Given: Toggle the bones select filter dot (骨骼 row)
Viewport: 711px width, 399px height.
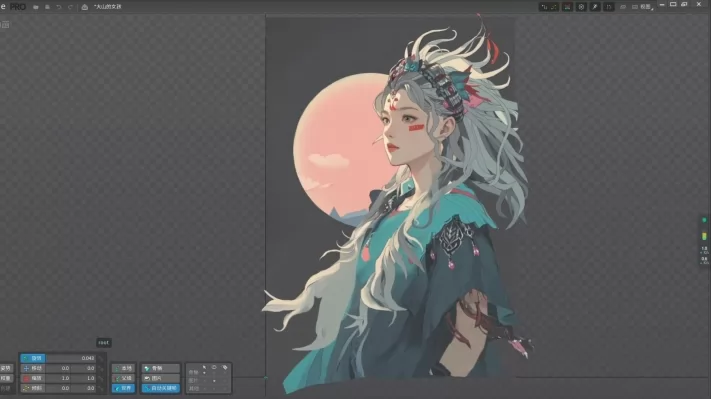Looking at the screenshot, I should tap(205, 373).
